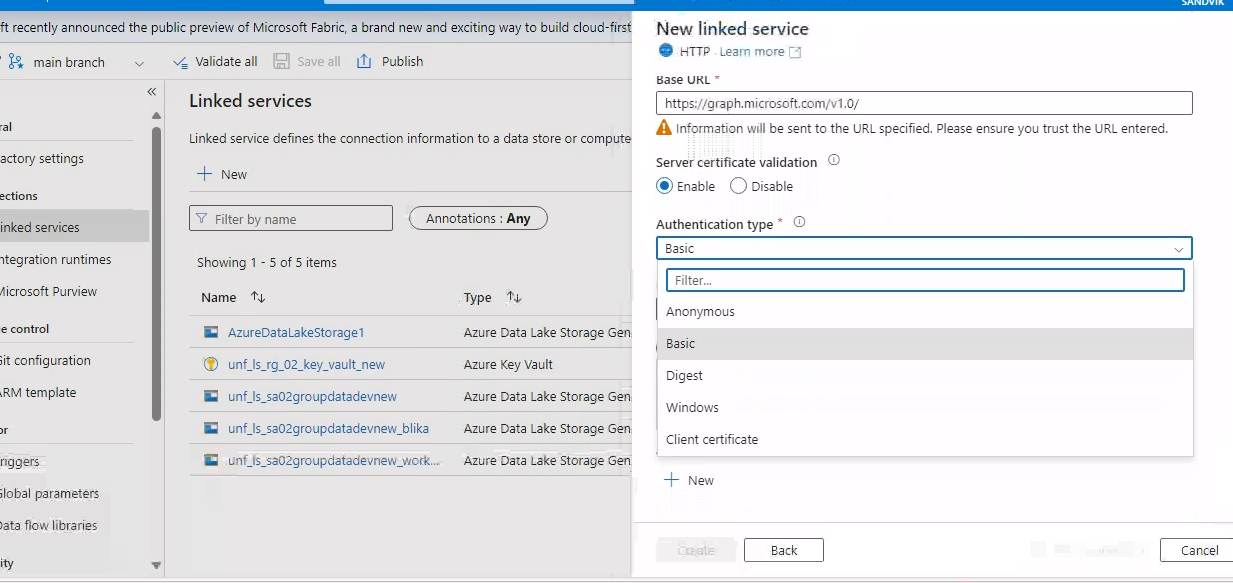
Task: Open the Learn more link
Action: coord(751,52)
